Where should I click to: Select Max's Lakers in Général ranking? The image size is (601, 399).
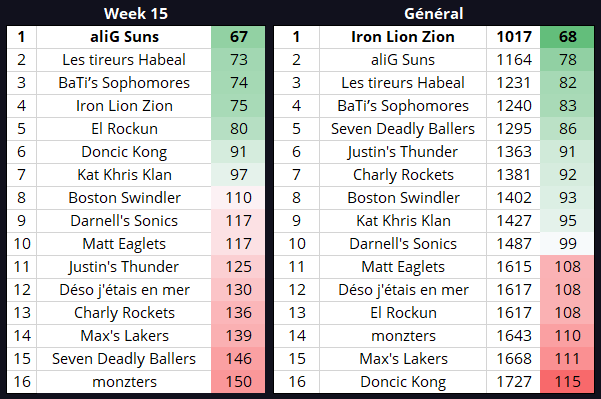tap(403, 359)
